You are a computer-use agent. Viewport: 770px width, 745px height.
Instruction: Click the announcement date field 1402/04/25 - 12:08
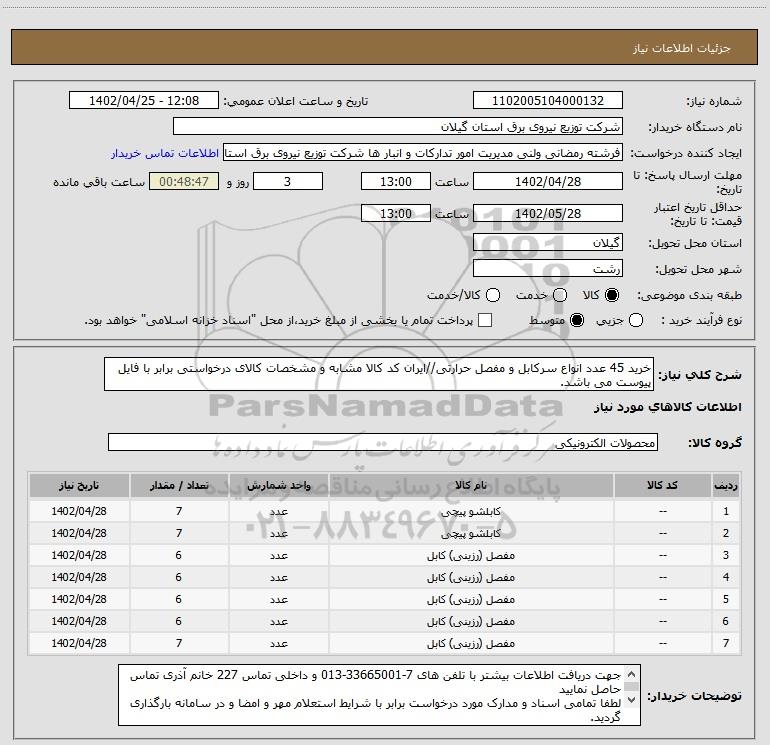tap(144, 100)
